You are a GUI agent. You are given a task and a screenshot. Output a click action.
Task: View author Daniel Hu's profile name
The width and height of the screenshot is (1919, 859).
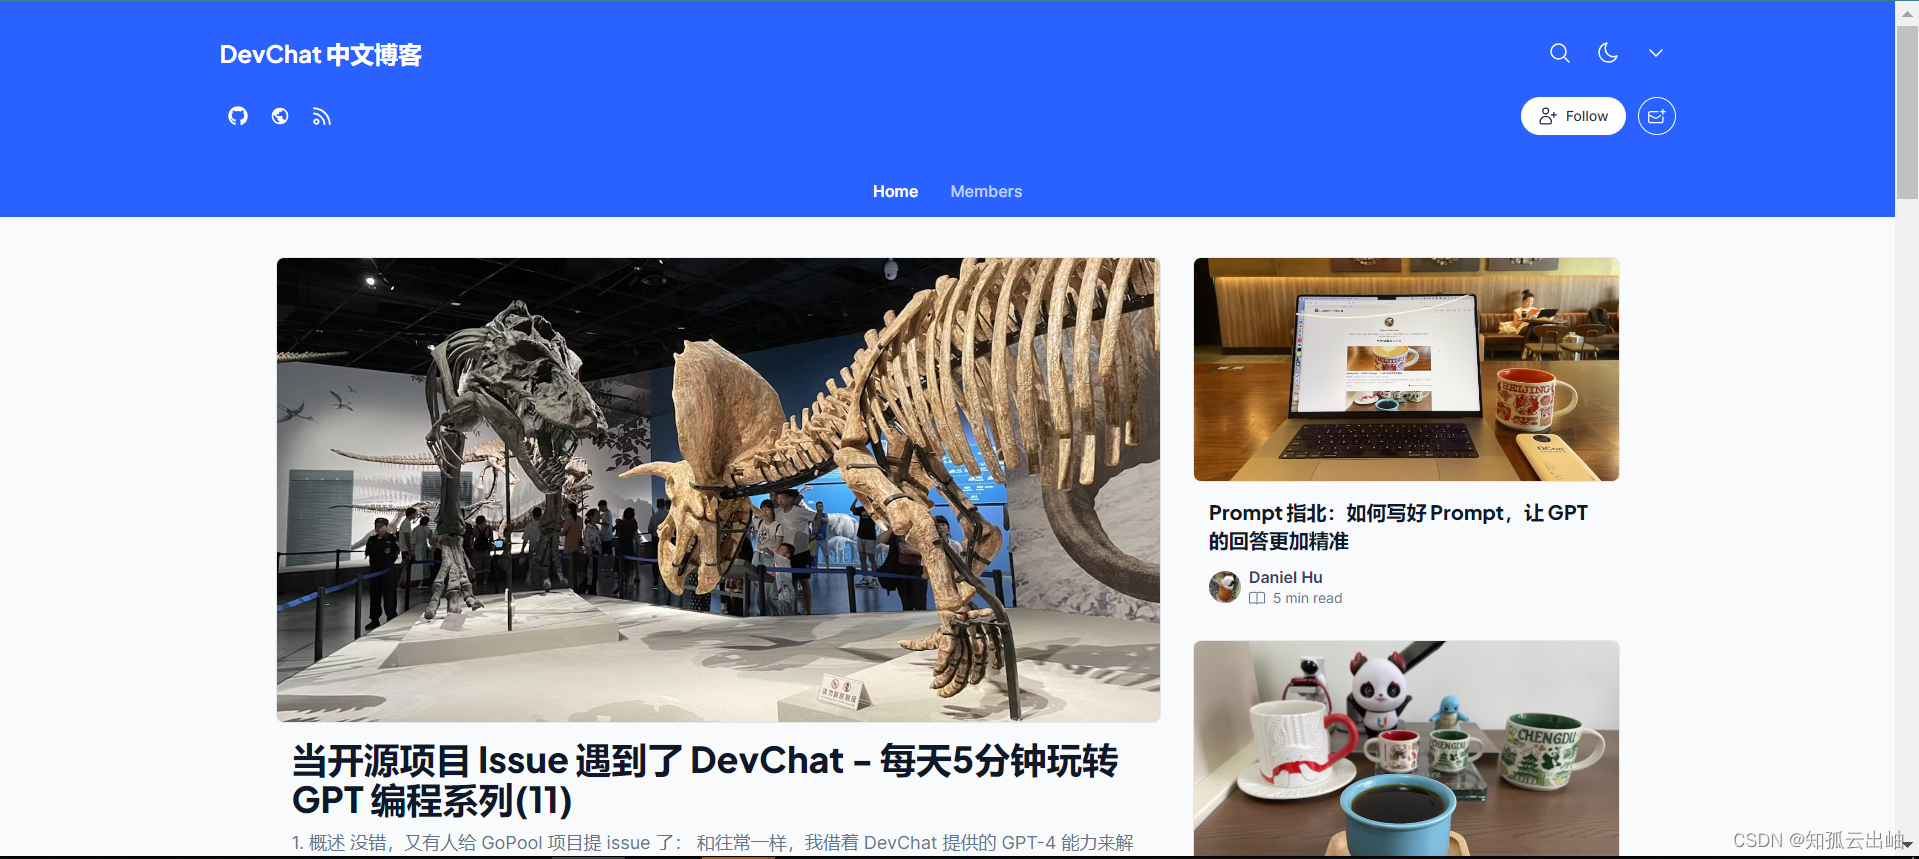[1285, 577]
